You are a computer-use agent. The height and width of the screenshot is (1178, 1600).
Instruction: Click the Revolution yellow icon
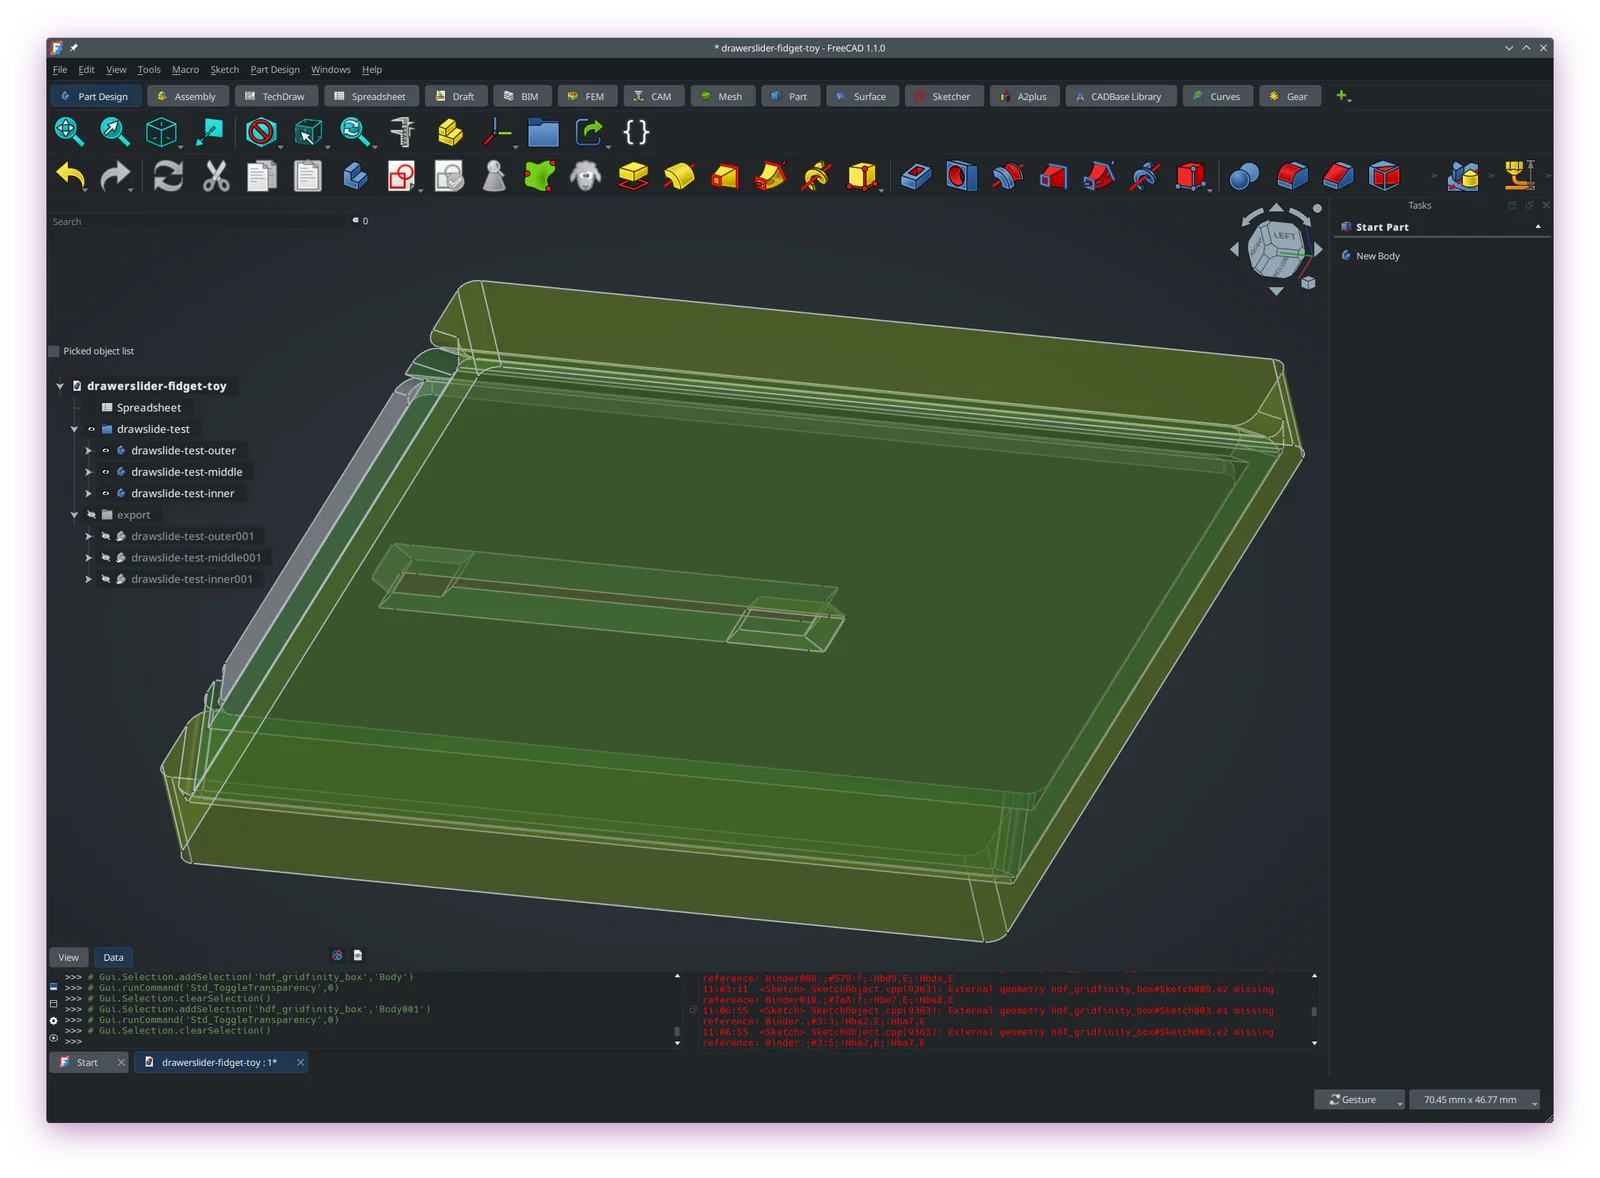(x=680, y=177)
